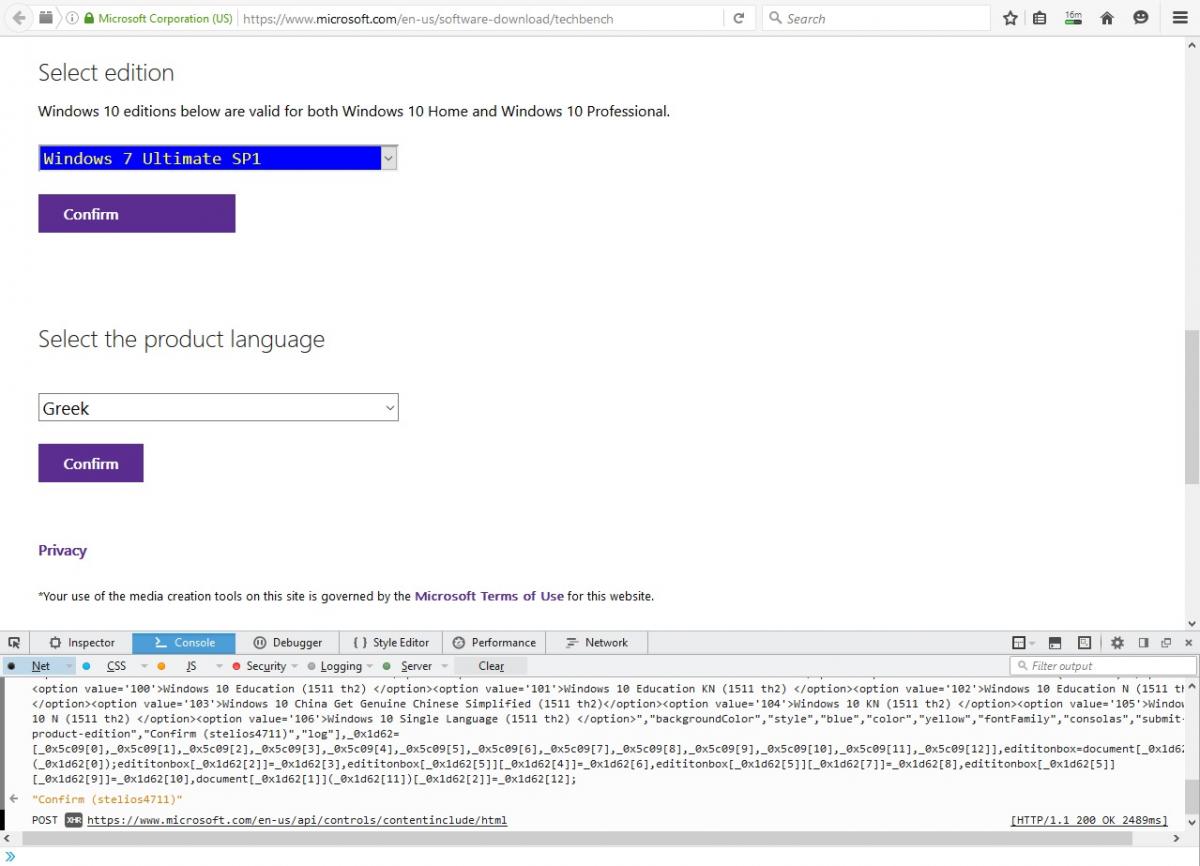The width and height of the screenshot is (1200, 866).
Task: Switch to the Console tab
Action: coord(184,643)
